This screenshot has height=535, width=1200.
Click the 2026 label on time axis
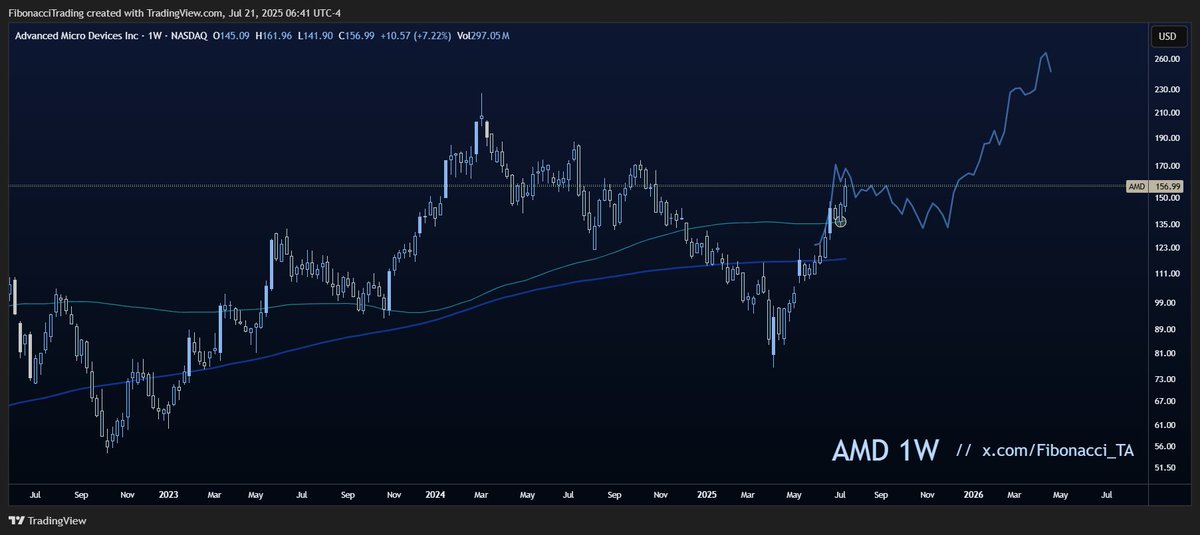[973, 494]
